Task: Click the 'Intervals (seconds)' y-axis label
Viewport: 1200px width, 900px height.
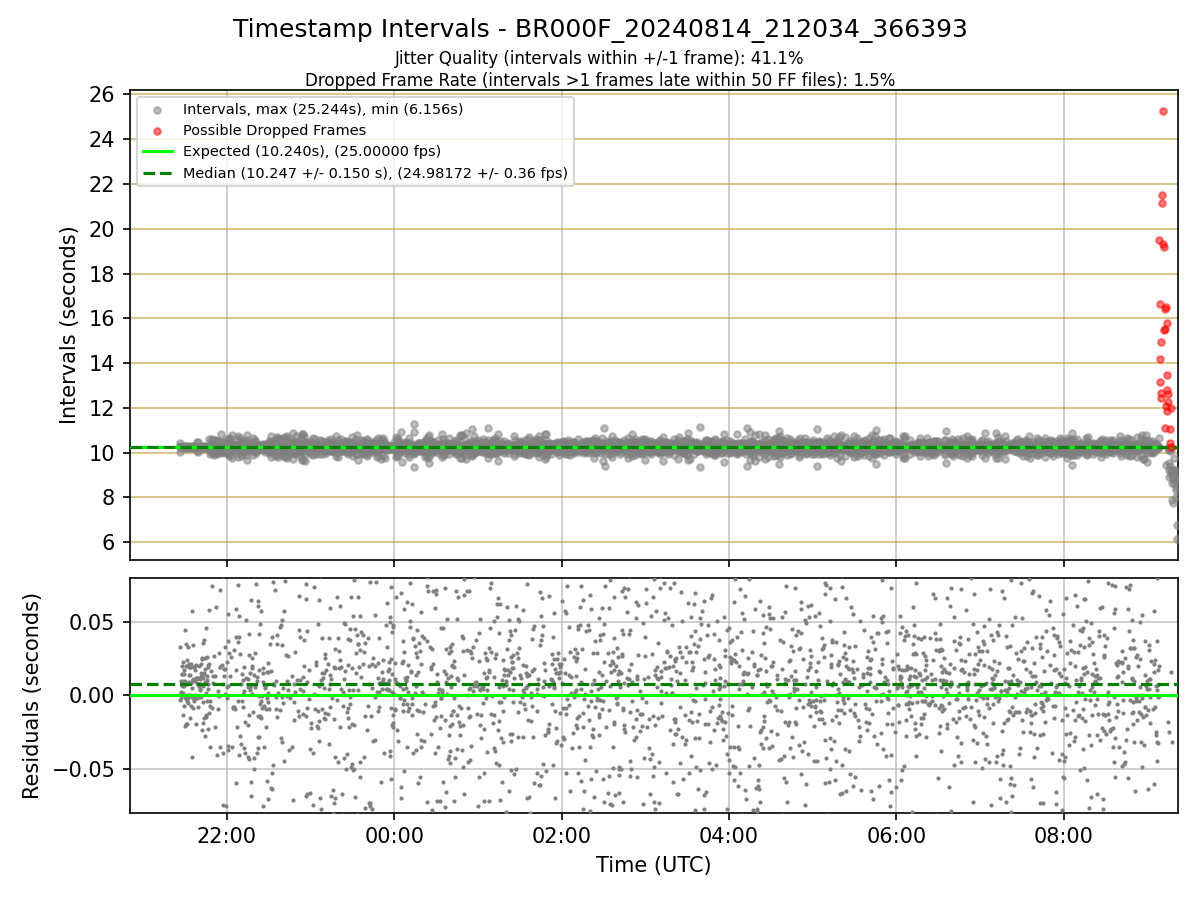Action: (x=68, y=325)
